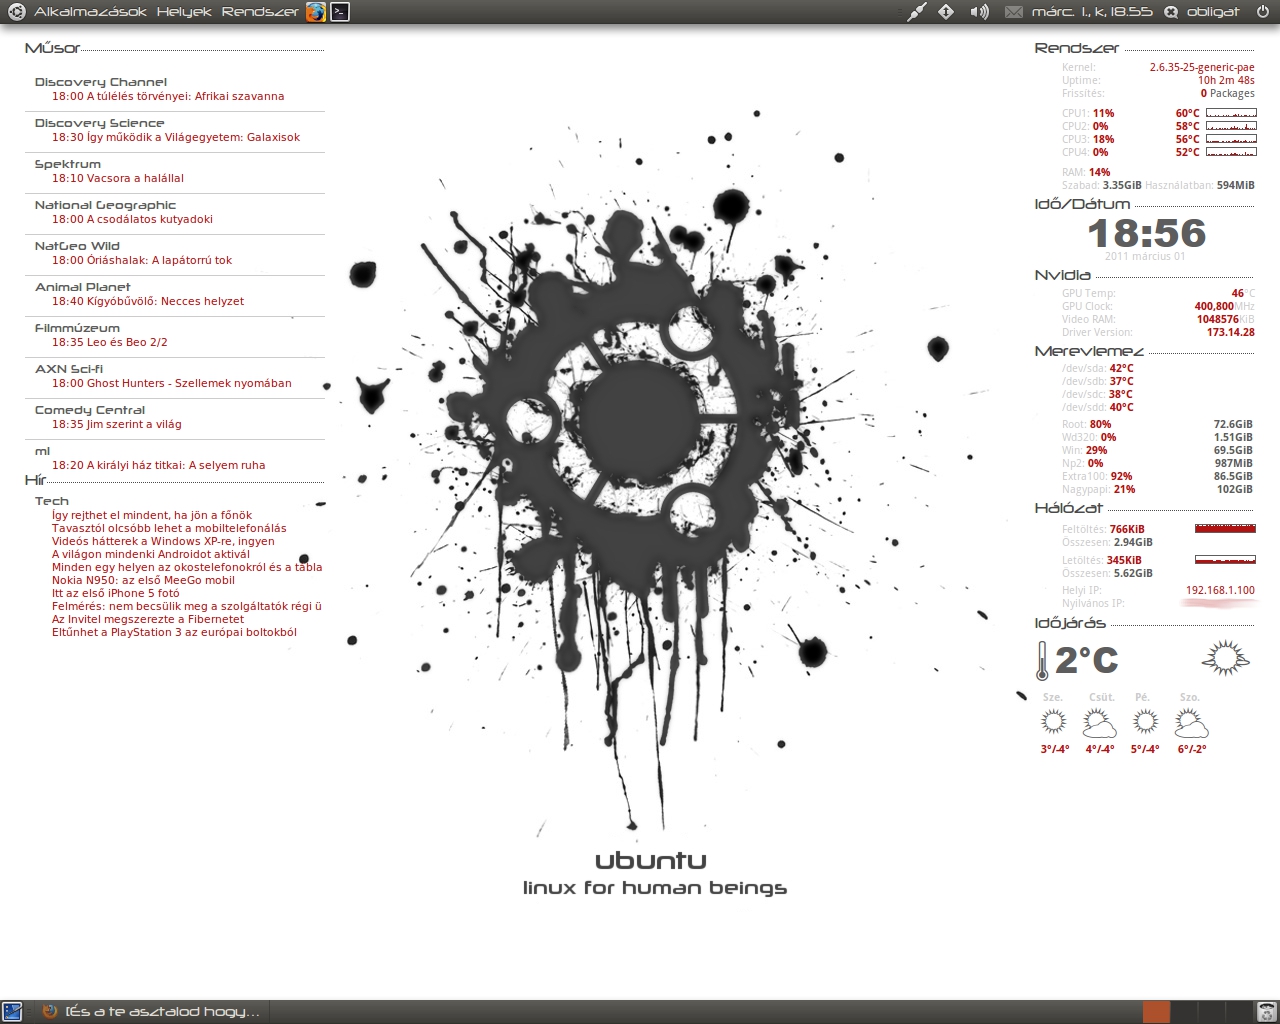Screen dimensions: 1280x1024
Task: Click the local IP 192.168.1.100
Action: pos(1220,590)
